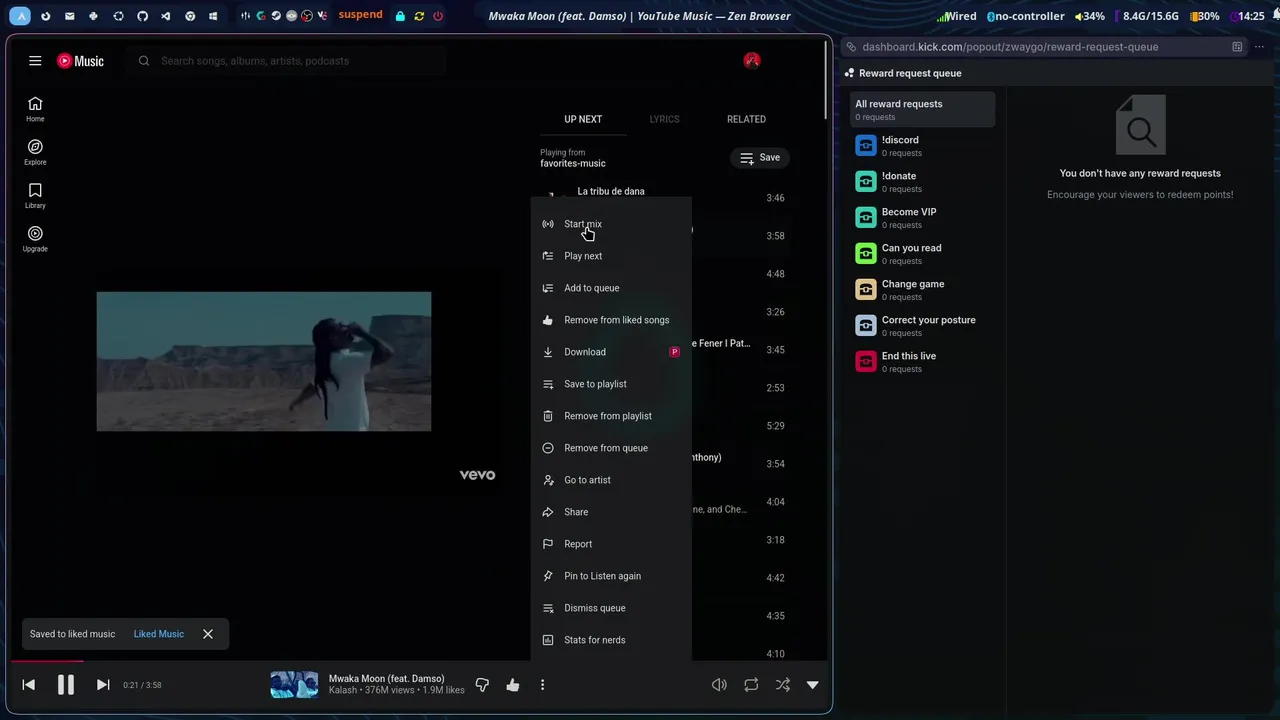
Task: Open the Kick window three-dot menu
Action: [x=1259, y=47]
